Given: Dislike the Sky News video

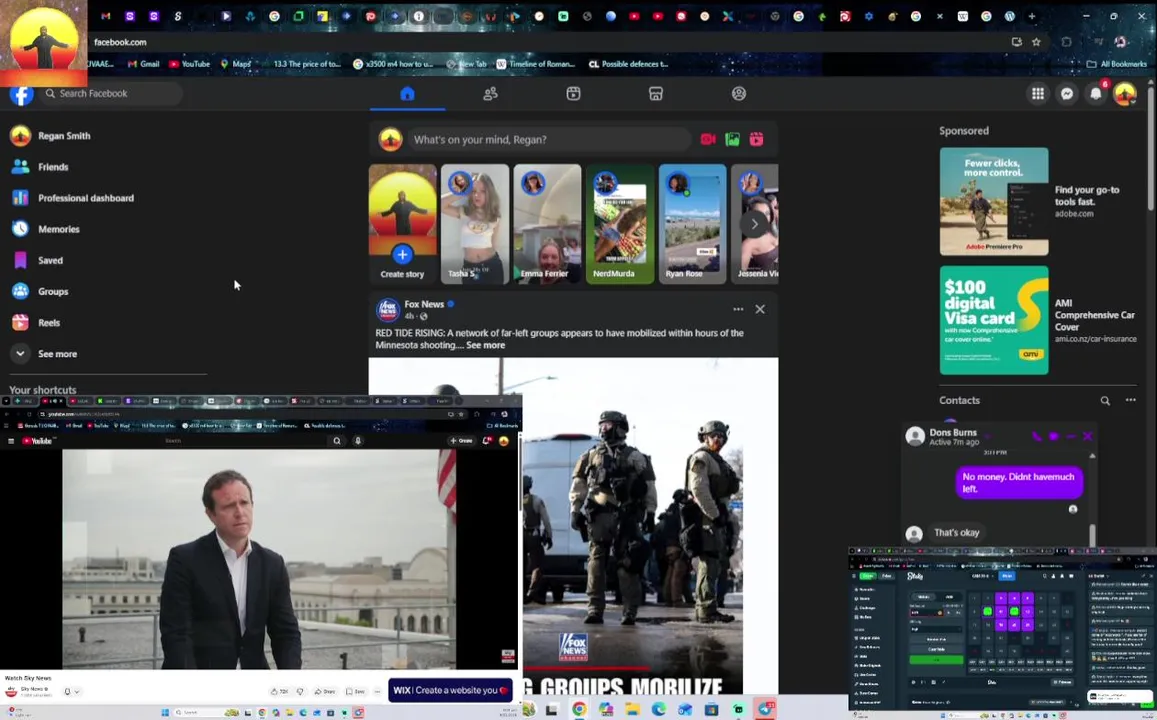Looking at the screenshot, I should 300,691.
